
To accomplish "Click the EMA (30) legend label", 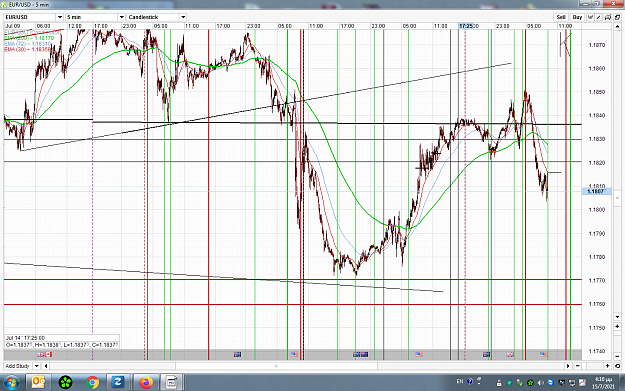I will 27,49.
